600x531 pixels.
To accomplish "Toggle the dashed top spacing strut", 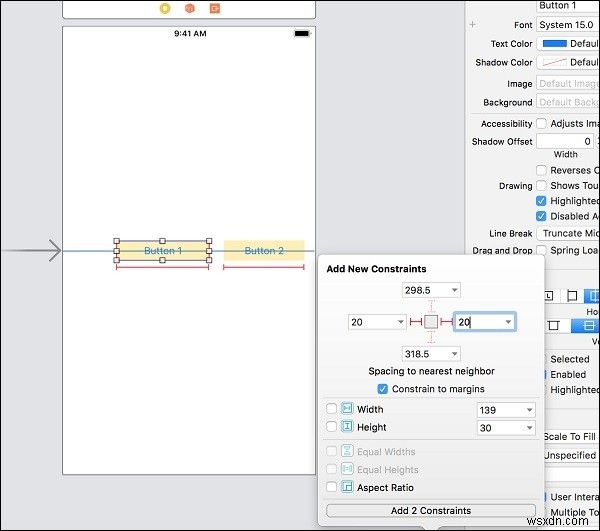I will pyautogui.click(x=431, y=306).
